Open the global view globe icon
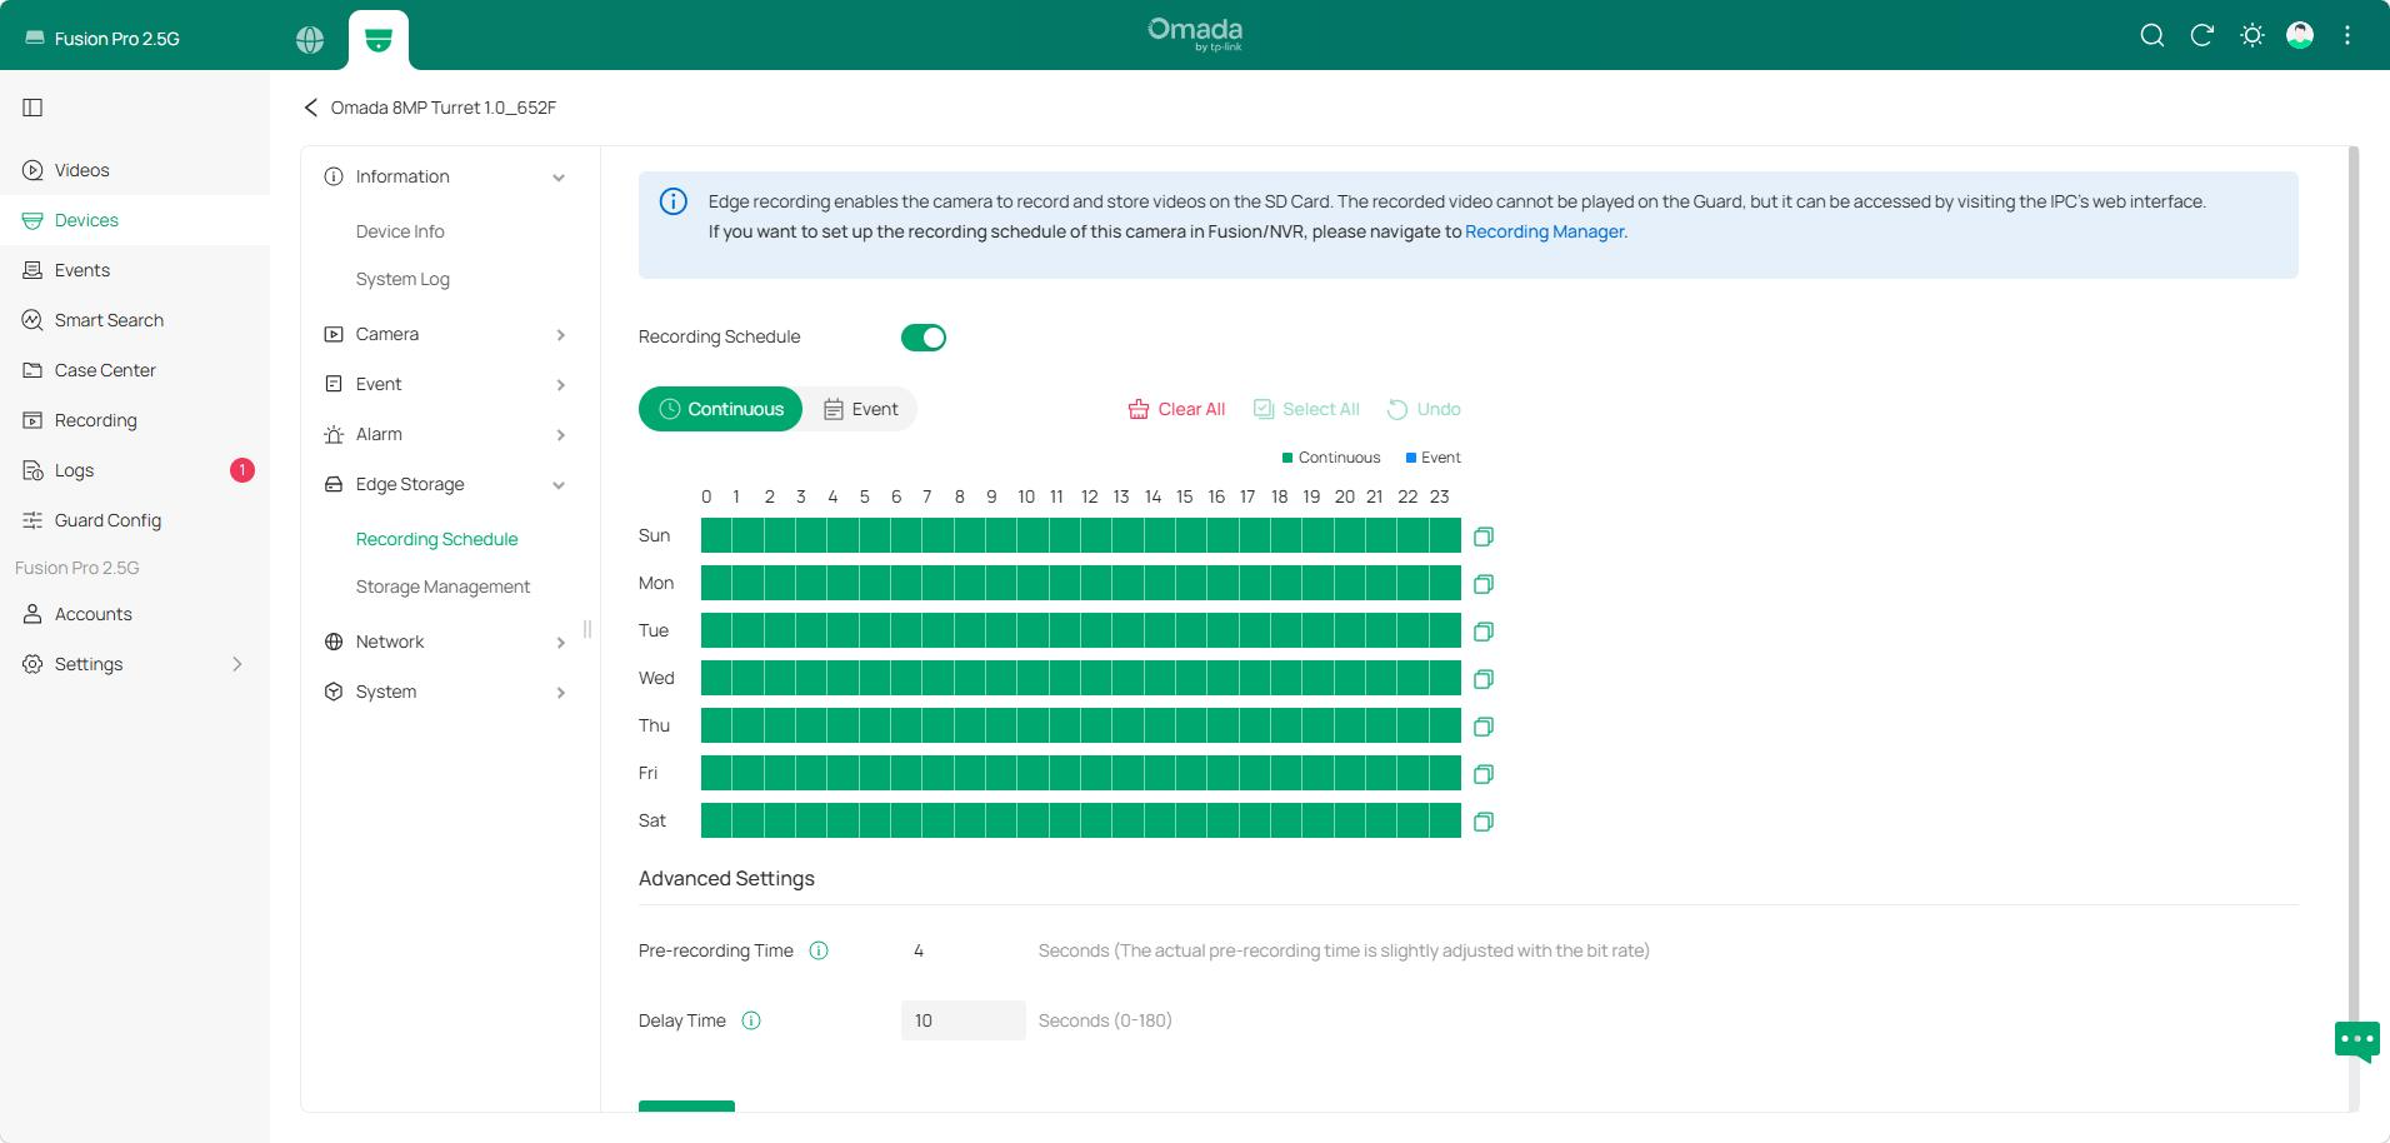Image resolution: width=2390 pixels, height=1143 pixels. [x=310, y=39]
